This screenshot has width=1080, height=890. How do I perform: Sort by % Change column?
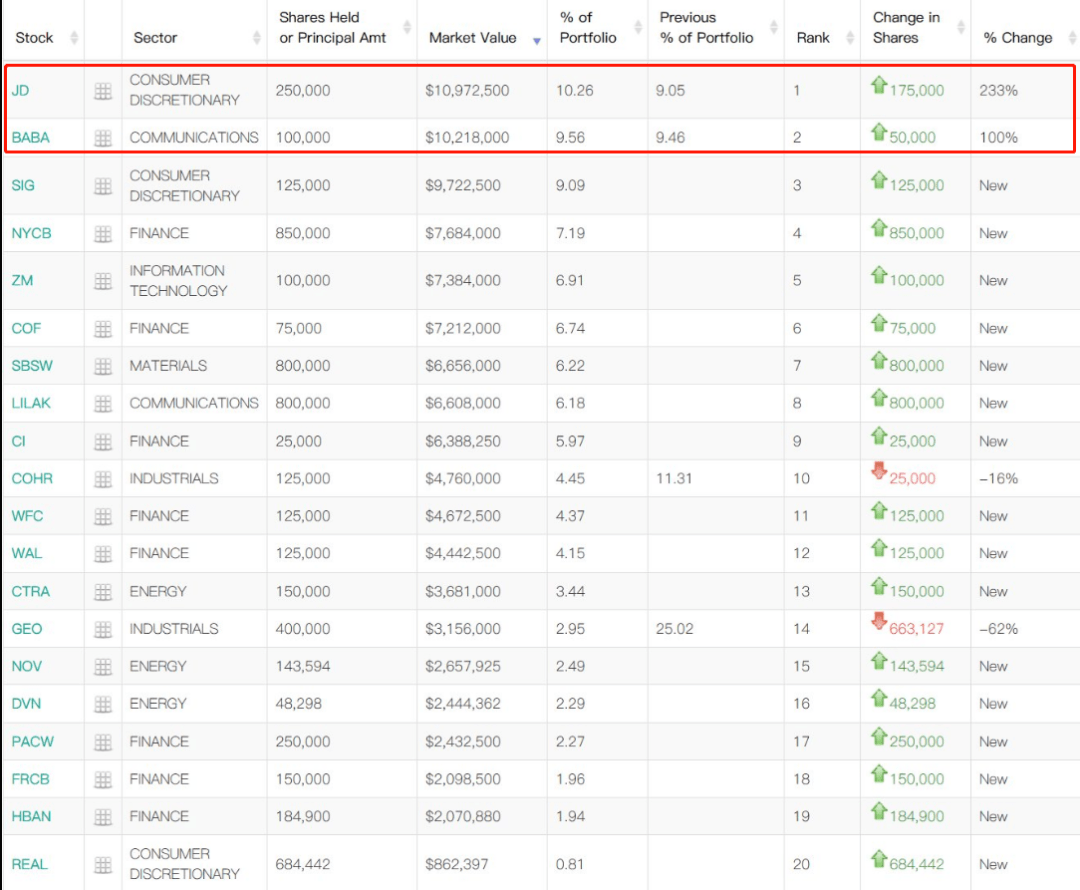(1018, 38)
